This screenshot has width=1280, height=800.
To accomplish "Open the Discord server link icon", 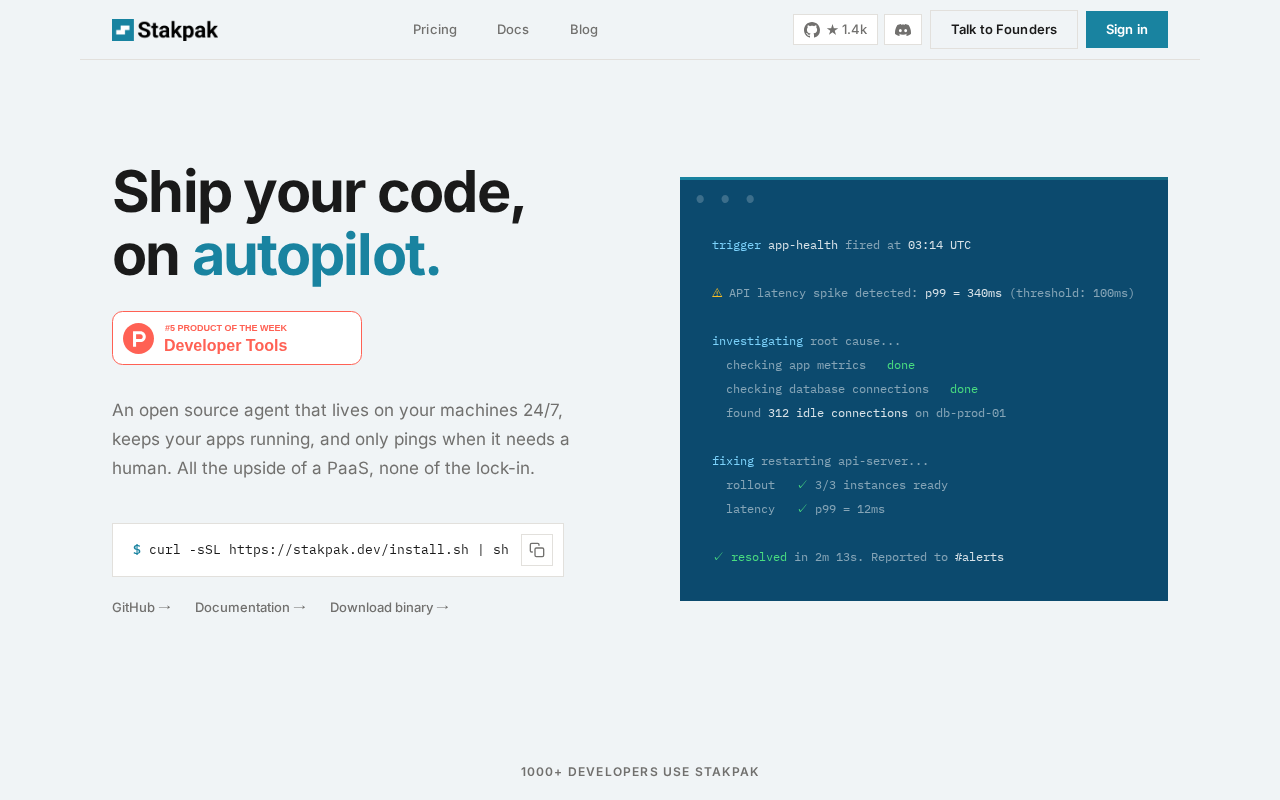I will (903, 30).
